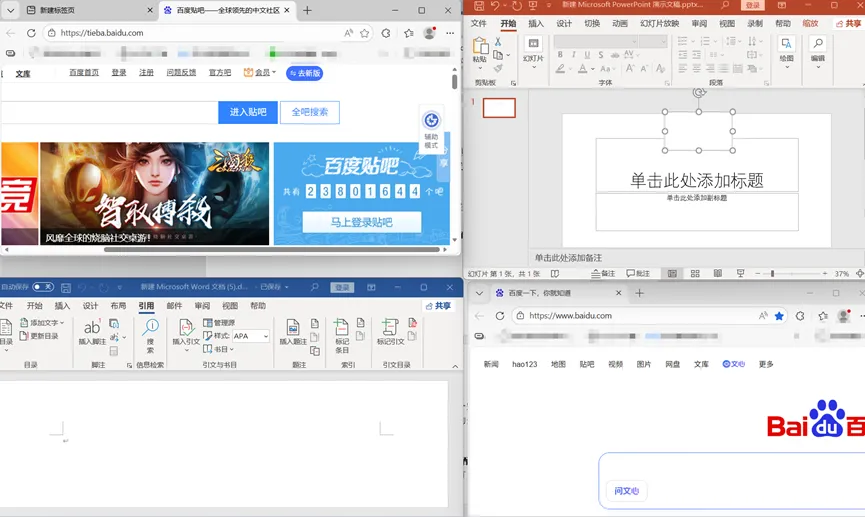Click the Bold button in PowerPoint
Screen dimensions: 865x517
point(560,55)
